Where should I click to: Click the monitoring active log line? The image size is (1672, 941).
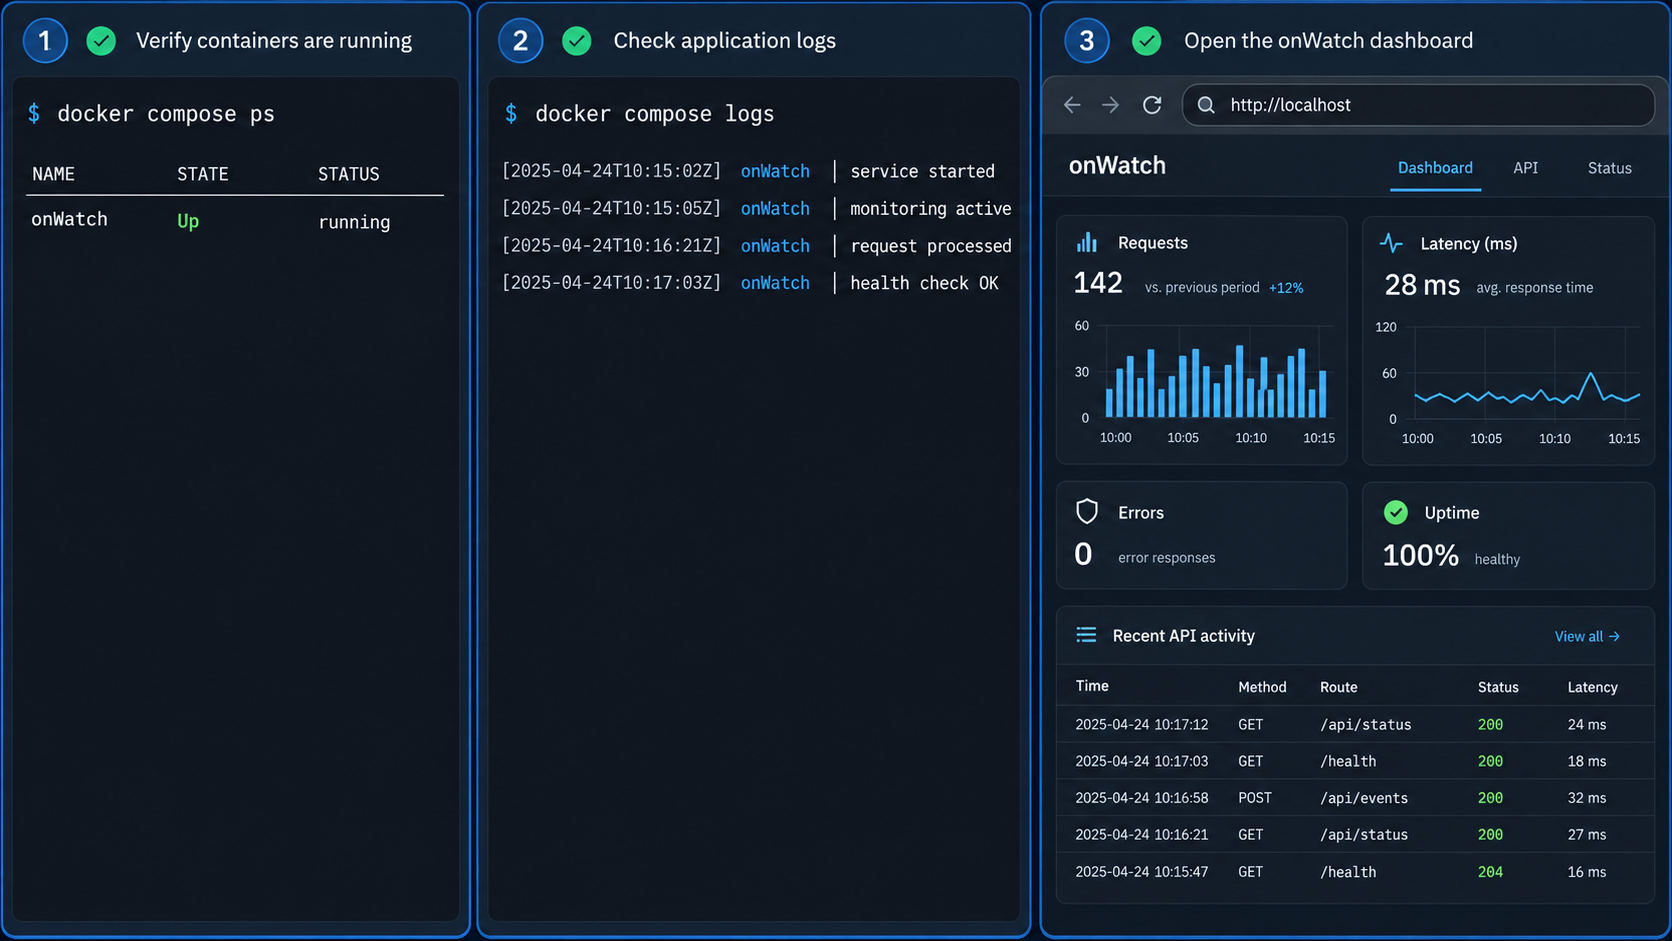[x=757, y=208]
